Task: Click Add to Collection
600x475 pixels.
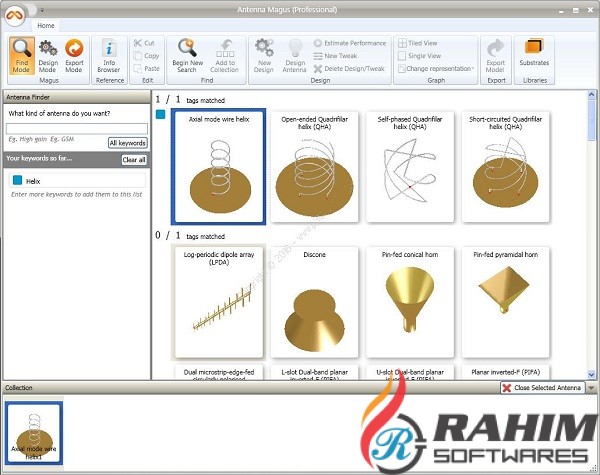Action: 225,56
